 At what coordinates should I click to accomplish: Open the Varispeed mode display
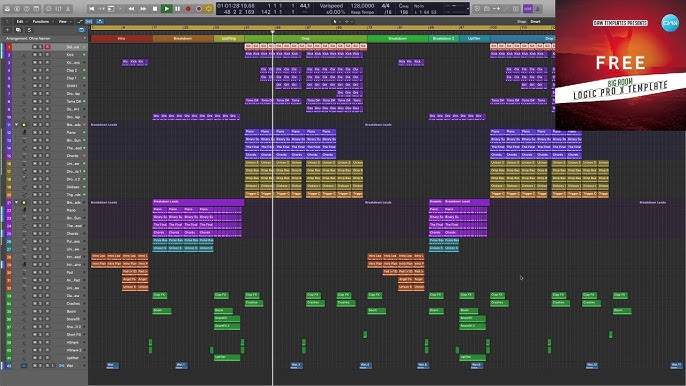(331, 6)
